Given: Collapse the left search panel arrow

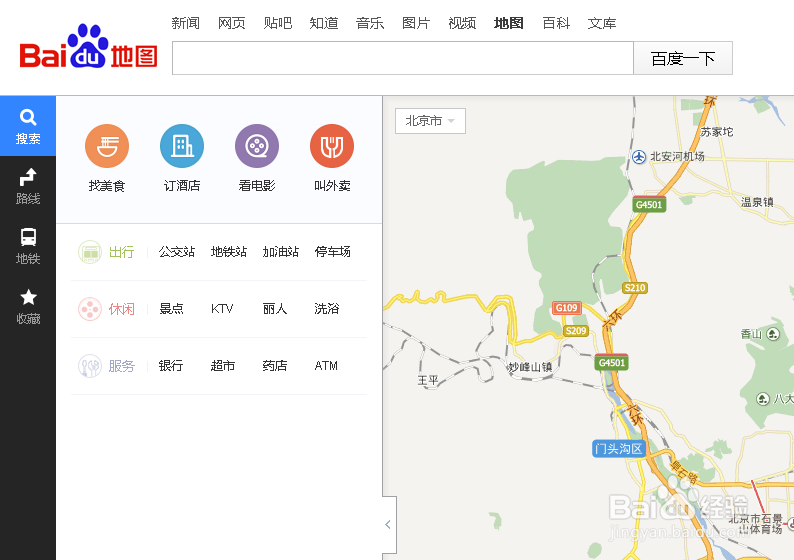Looking at the screenshot, I should pyautogui.click(x=388, y=525).
